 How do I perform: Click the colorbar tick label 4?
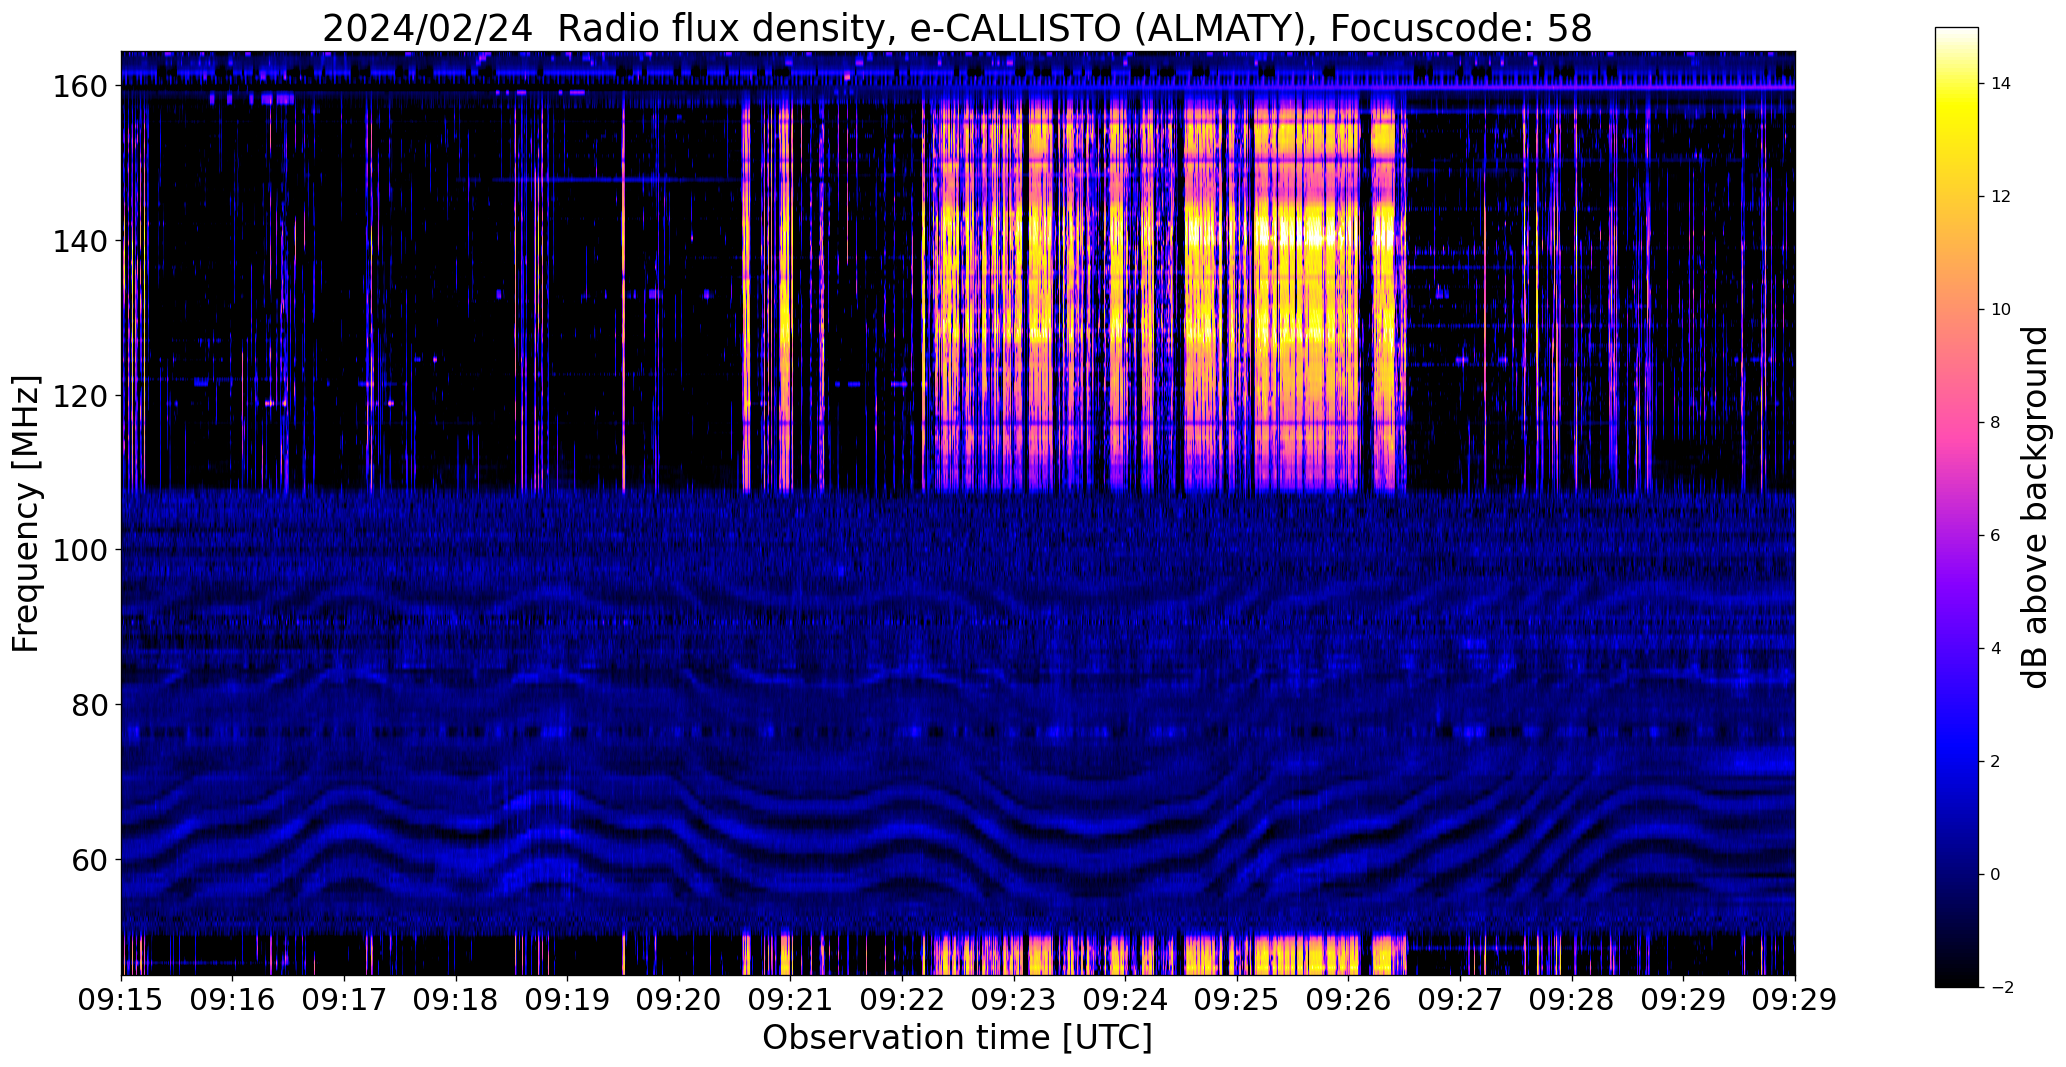pos(1995,649)
